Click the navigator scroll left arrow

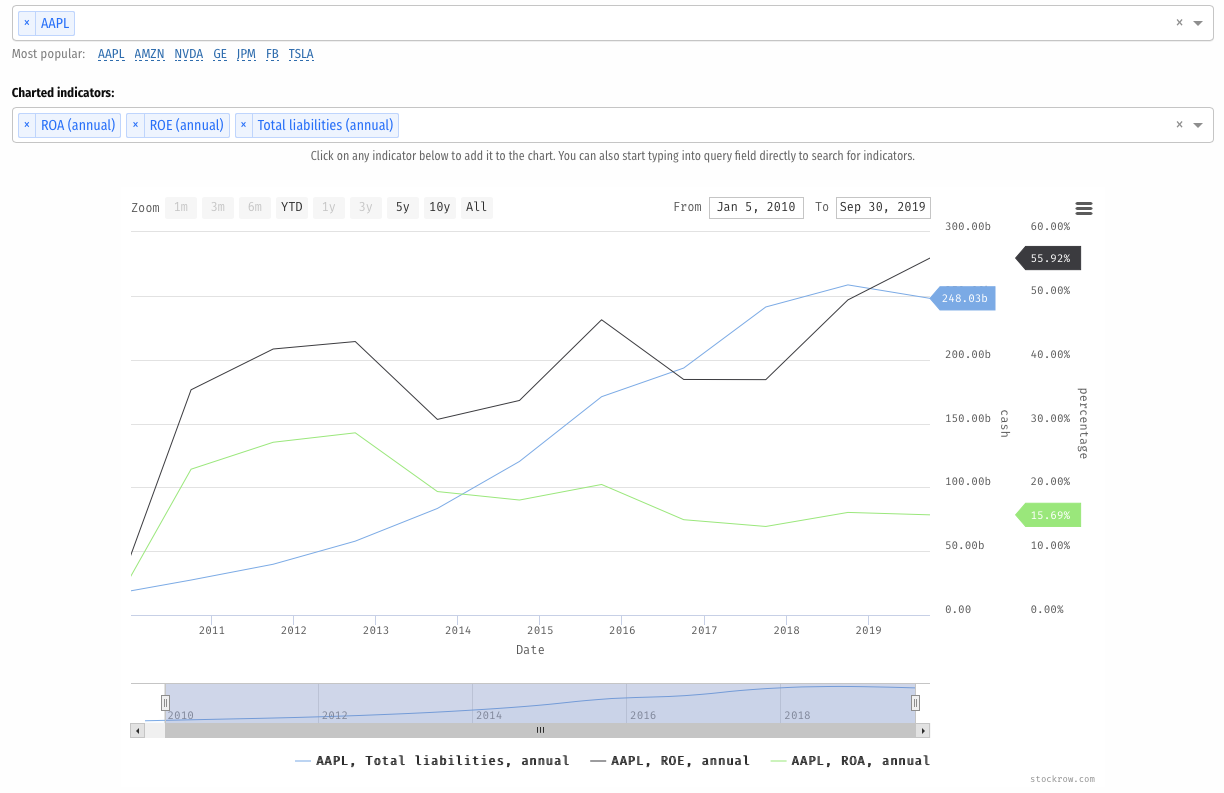click(x=138, y=730)
